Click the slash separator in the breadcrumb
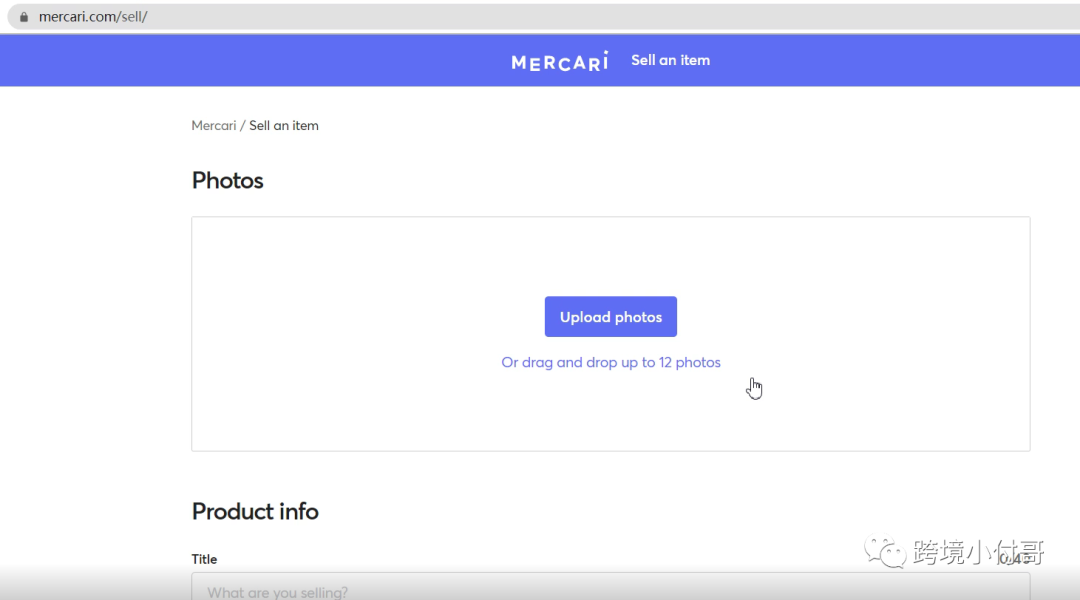The width and height of the screenshot is (1080, 600). (x=242, y=126)
